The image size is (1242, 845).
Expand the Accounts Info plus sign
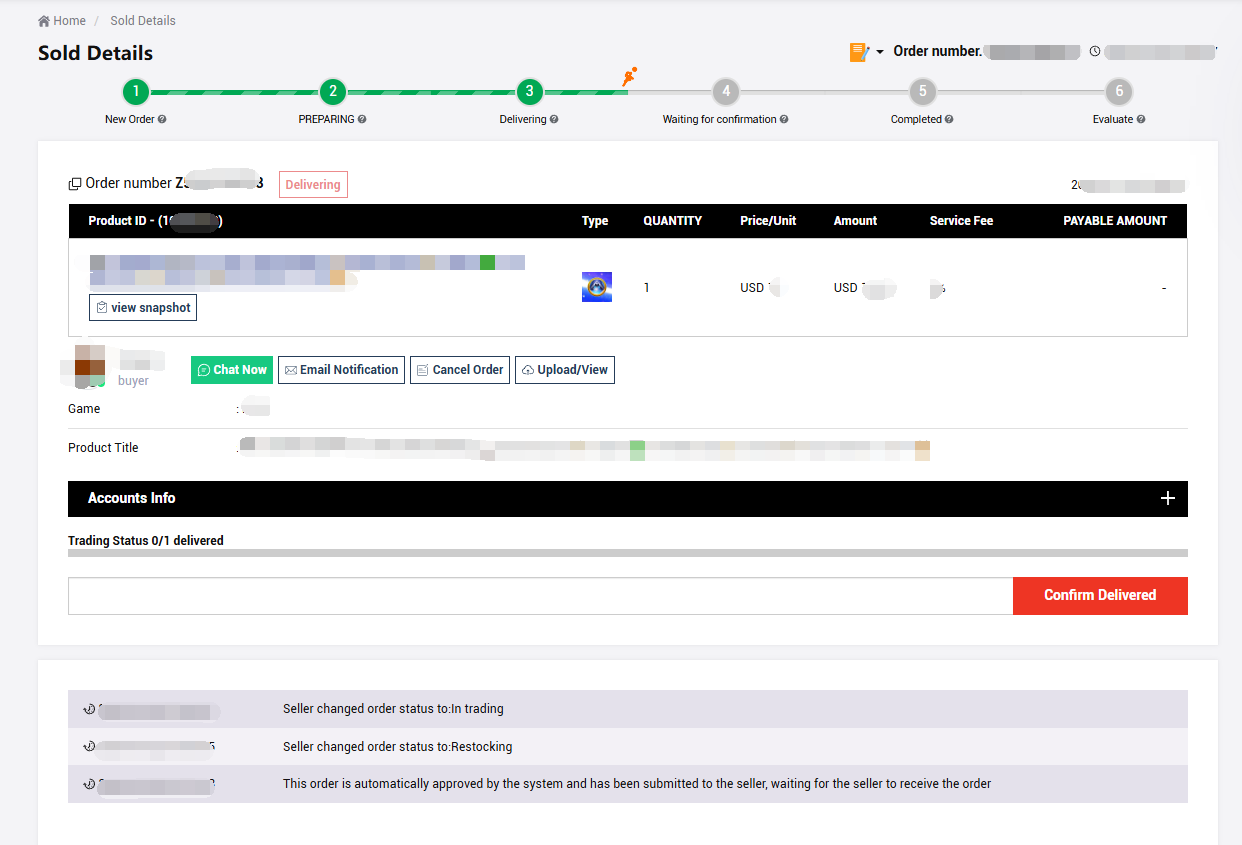[x=1167, y=498]
